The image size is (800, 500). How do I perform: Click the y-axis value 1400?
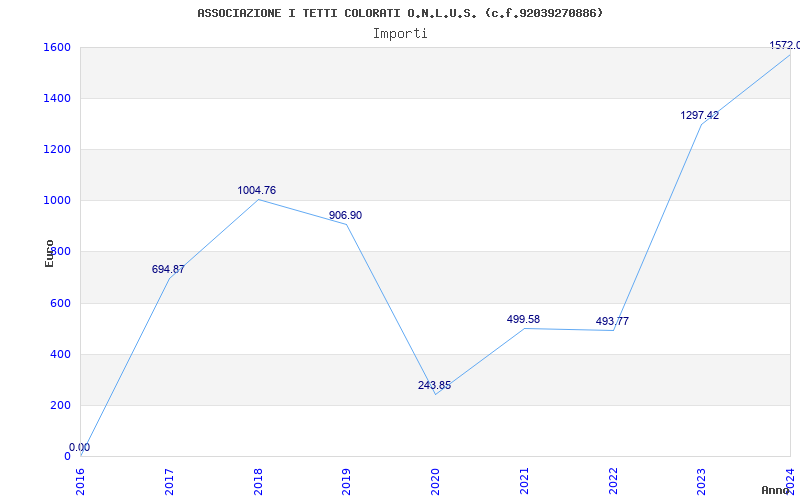57,98
